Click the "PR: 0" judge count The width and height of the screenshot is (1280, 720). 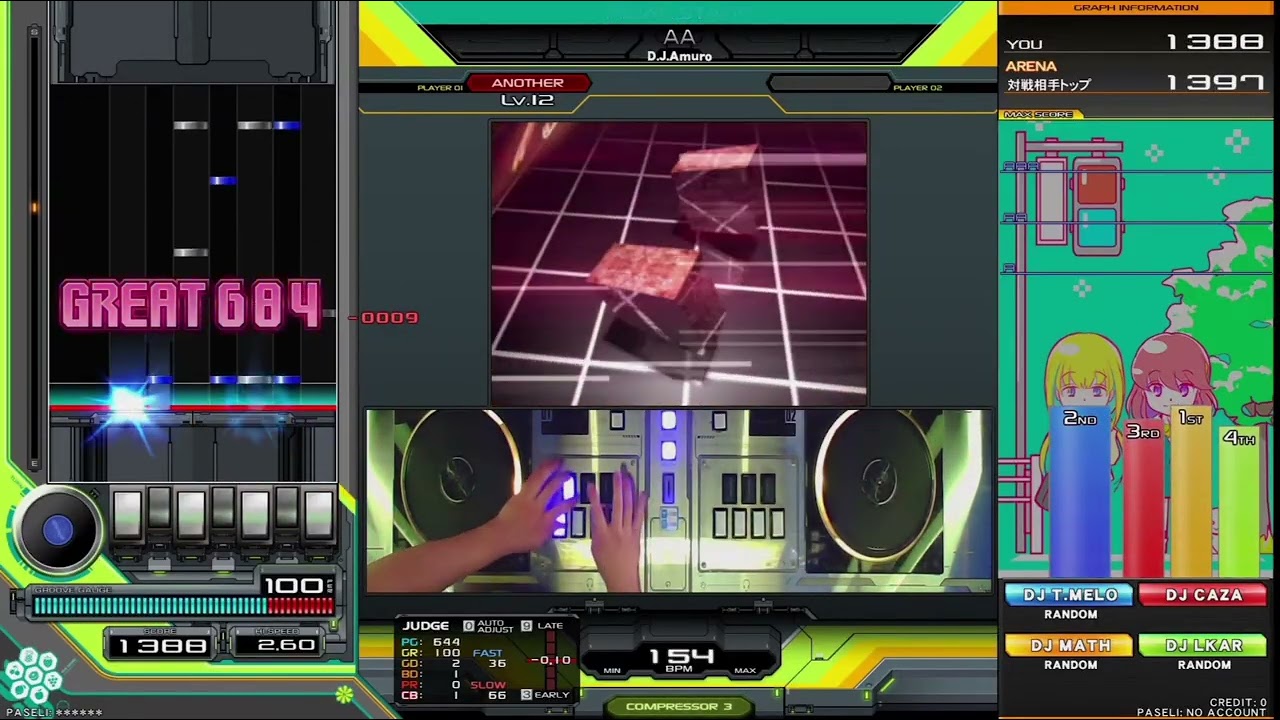tap(431, 685)
